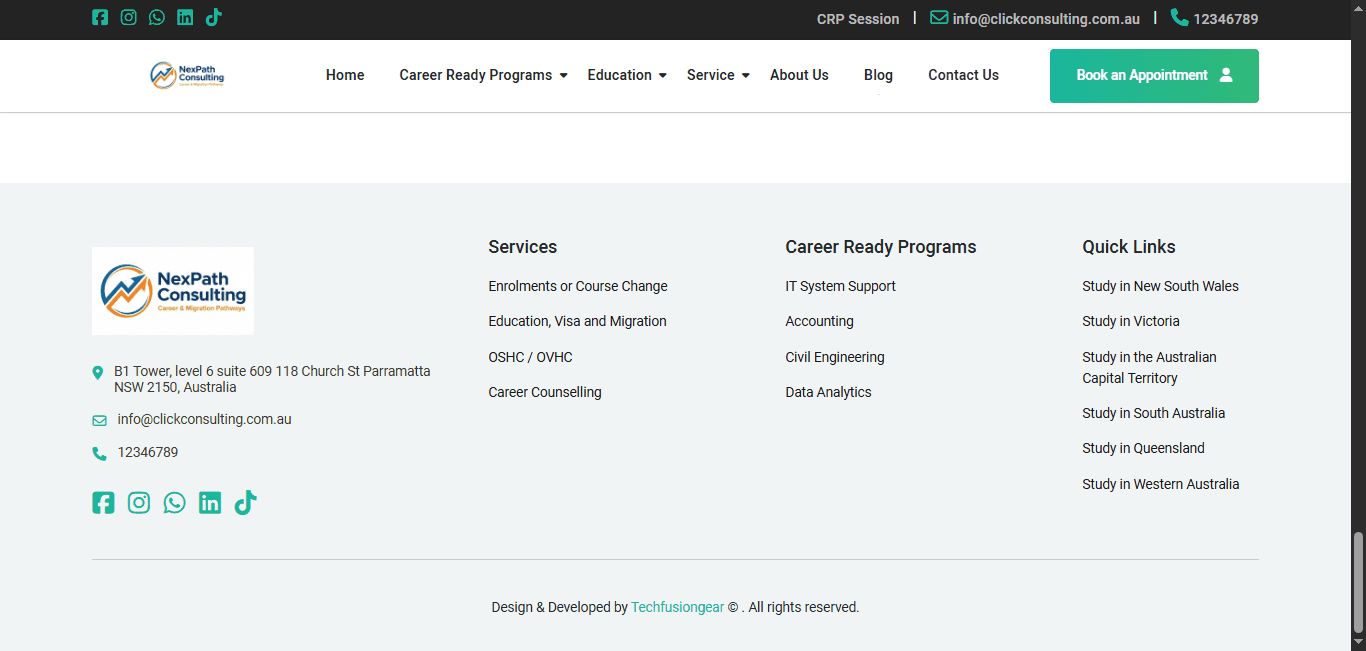Open WhatsApp icon in top bar

point(157,17)
